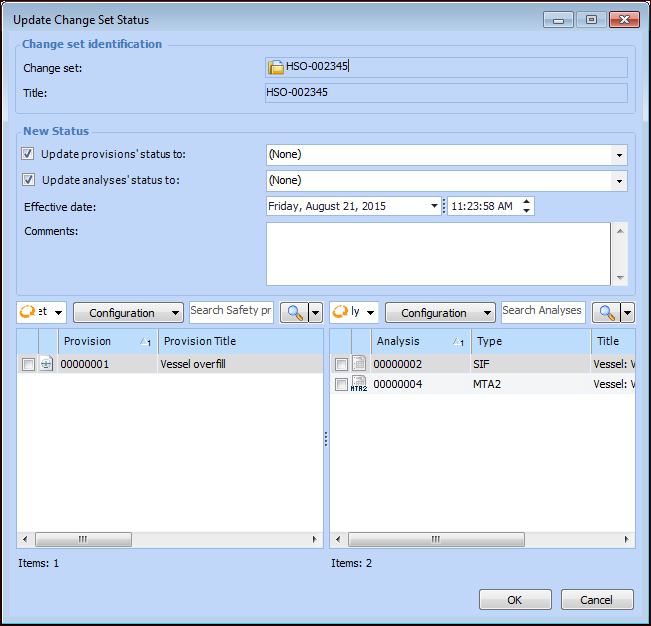Click the analyses search magnifier icon

[605, 313]
